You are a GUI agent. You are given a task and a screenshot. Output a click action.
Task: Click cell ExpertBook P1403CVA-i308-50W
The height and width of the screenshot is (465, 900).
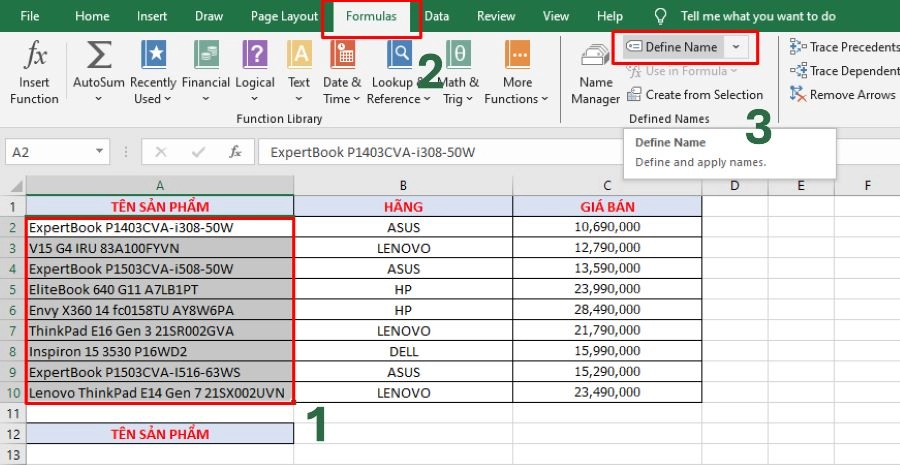[x=160, y=227]
